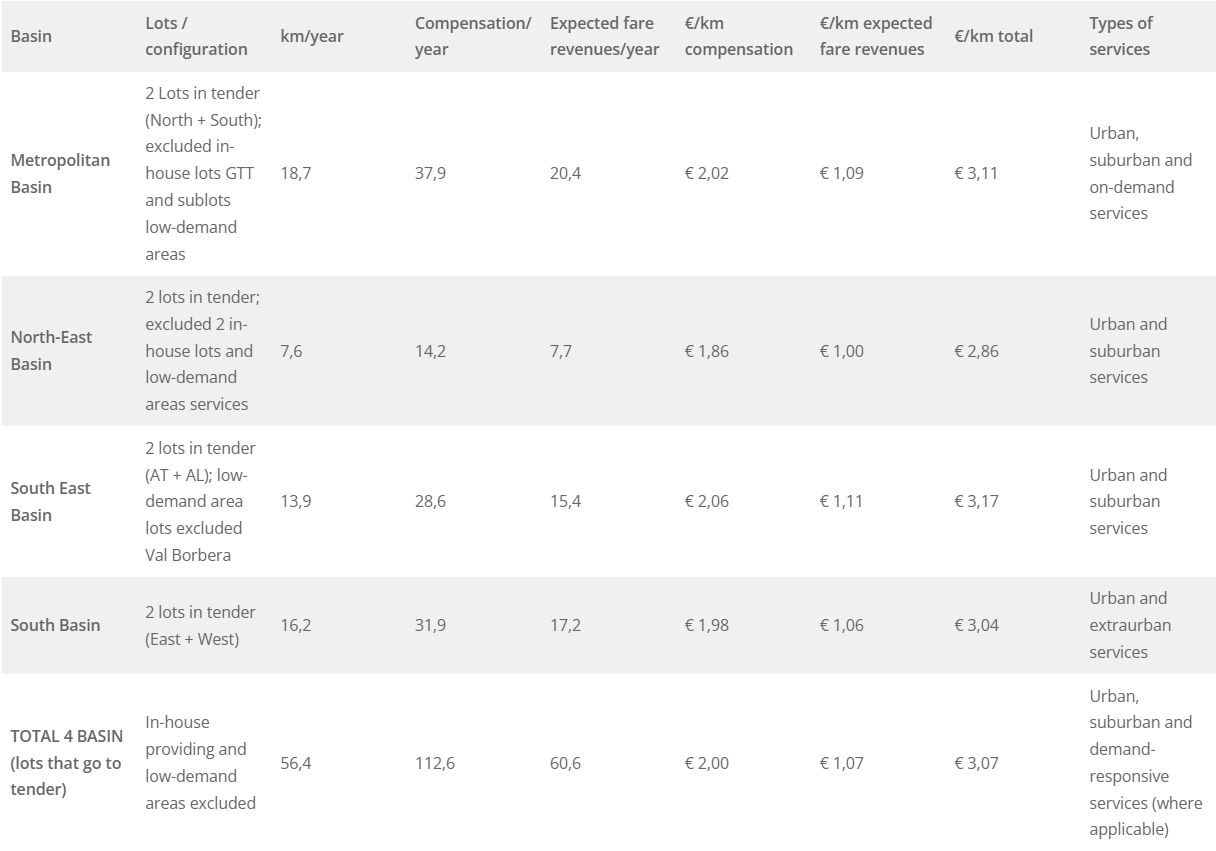
Task: Click the South East Basin row label
Action: coord(50,502)
